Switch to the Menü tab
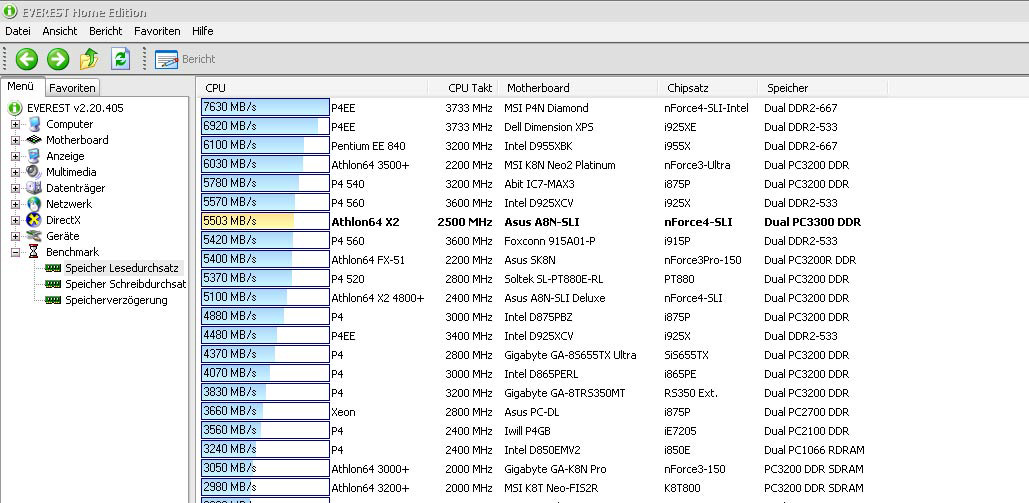The image size is (1029, 503). [x=21, y=86]
